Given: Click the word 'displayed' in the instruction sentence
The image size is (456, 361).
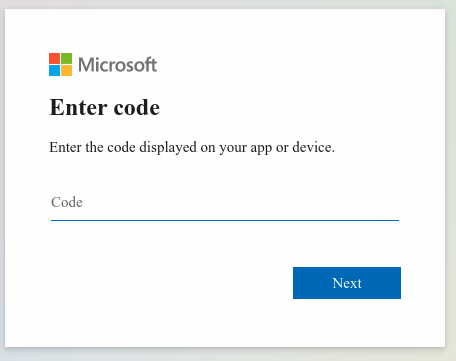Looking at the screenshot, I should pyautogui.click(x=168, y=147).
